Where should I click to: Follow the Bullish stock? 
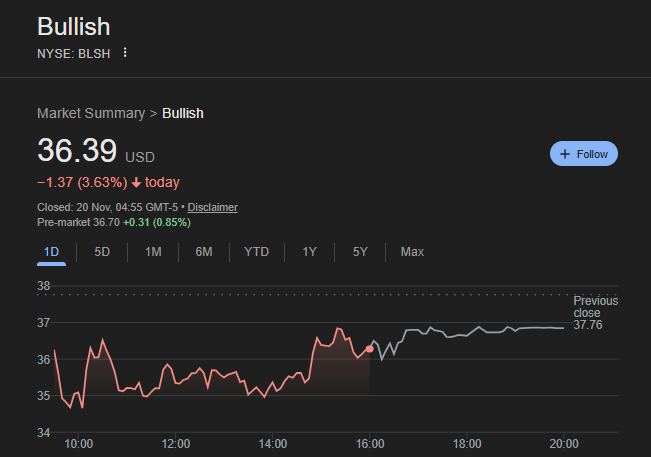coord(584,154)
